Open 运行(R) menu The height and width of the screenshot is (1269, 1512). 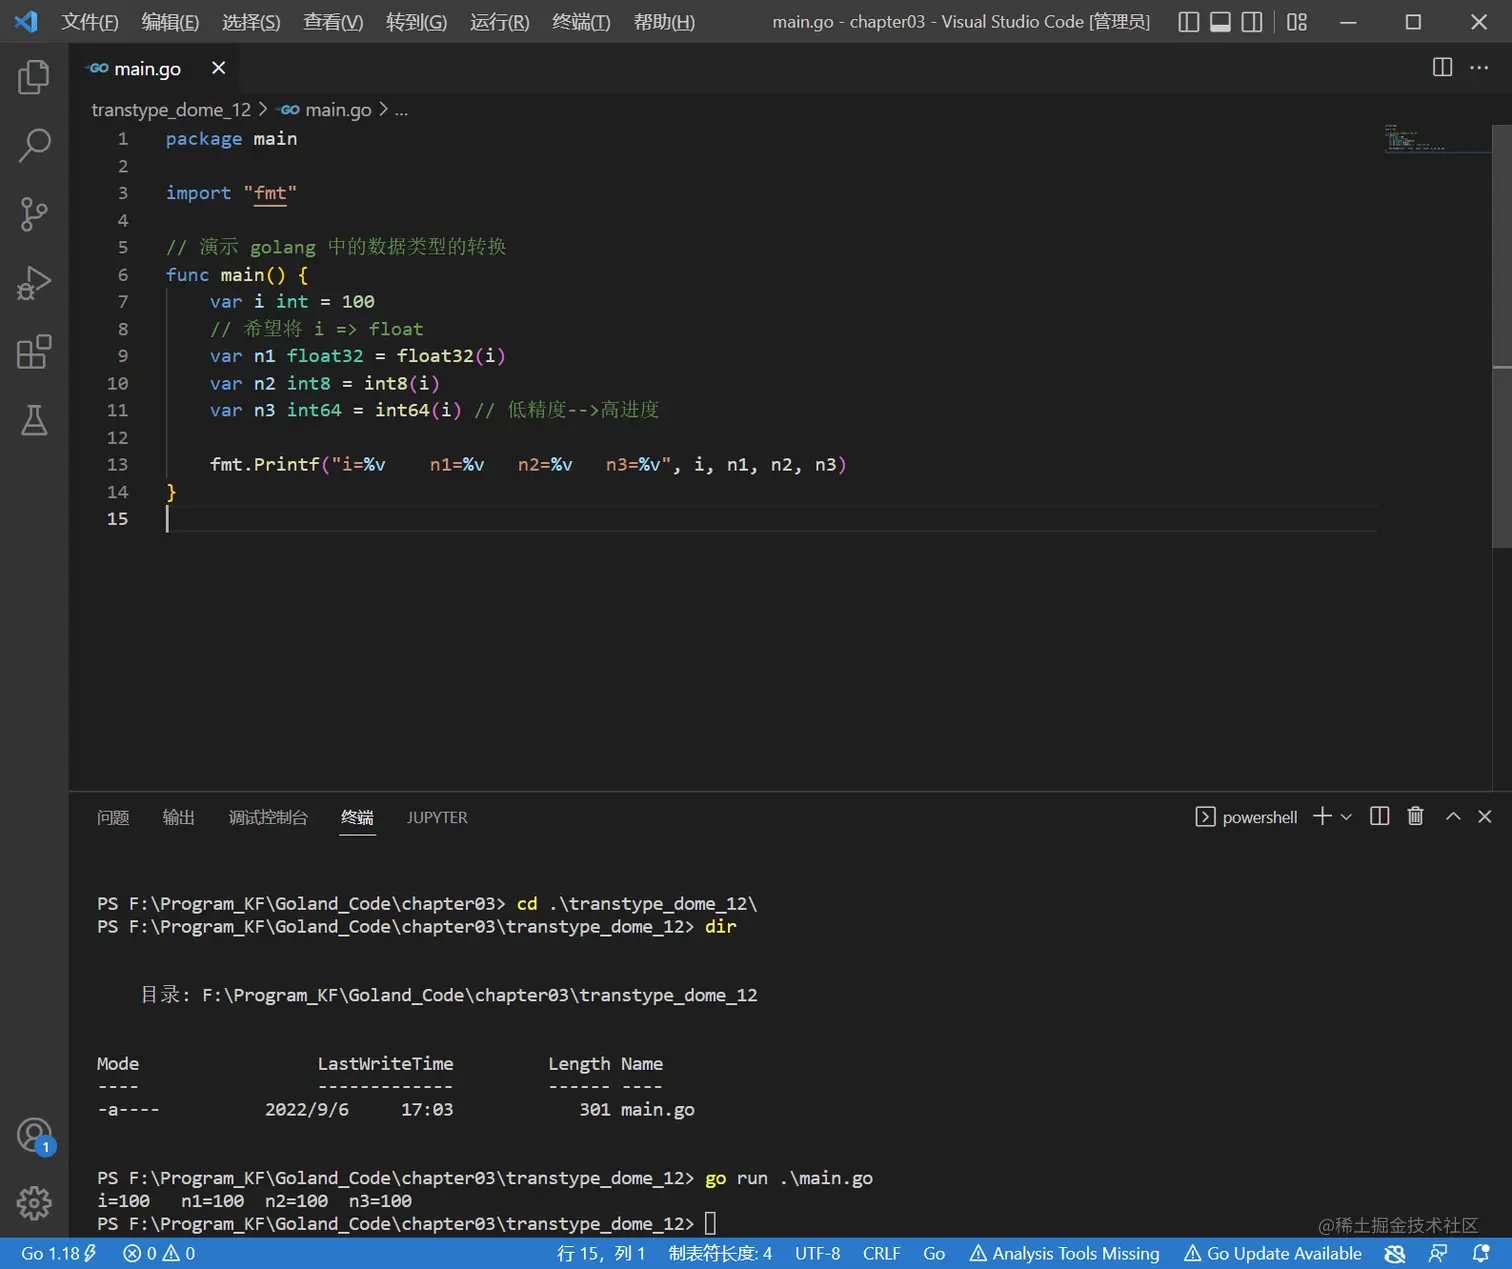click(x=499, y=22)
